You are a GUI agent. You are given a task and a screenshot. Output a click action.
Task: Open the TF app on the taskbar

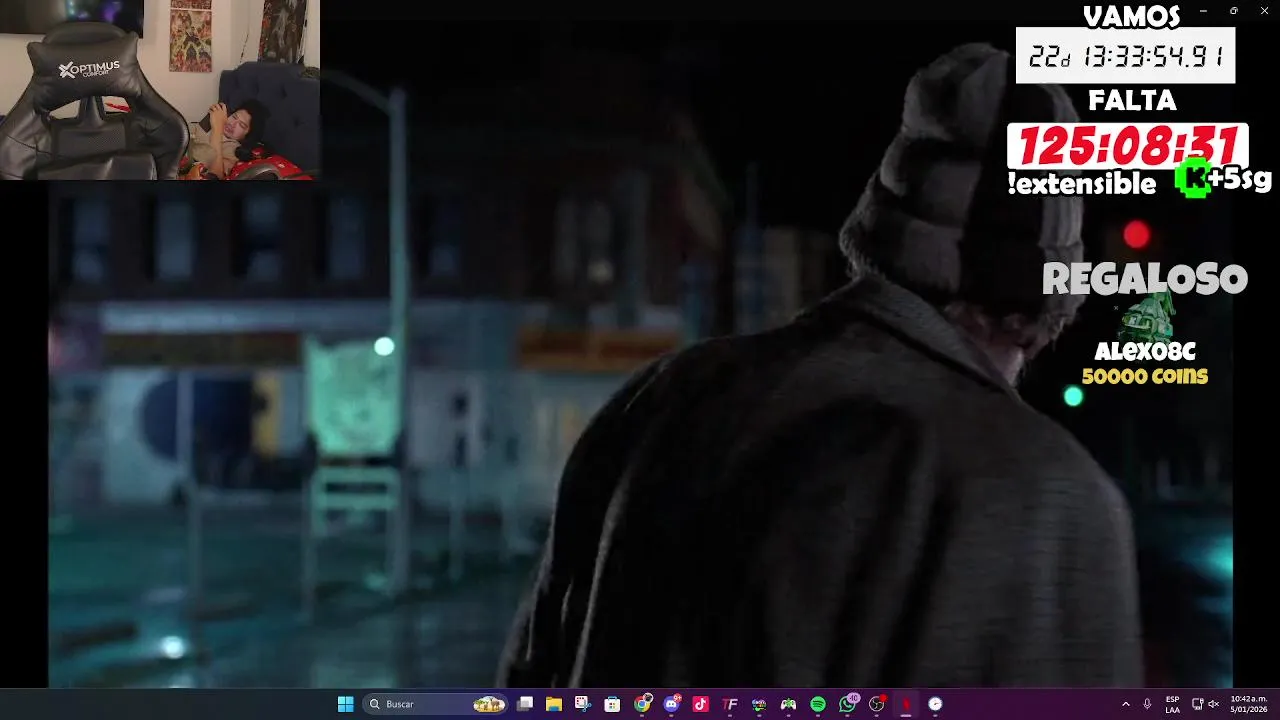pos(730,704)
